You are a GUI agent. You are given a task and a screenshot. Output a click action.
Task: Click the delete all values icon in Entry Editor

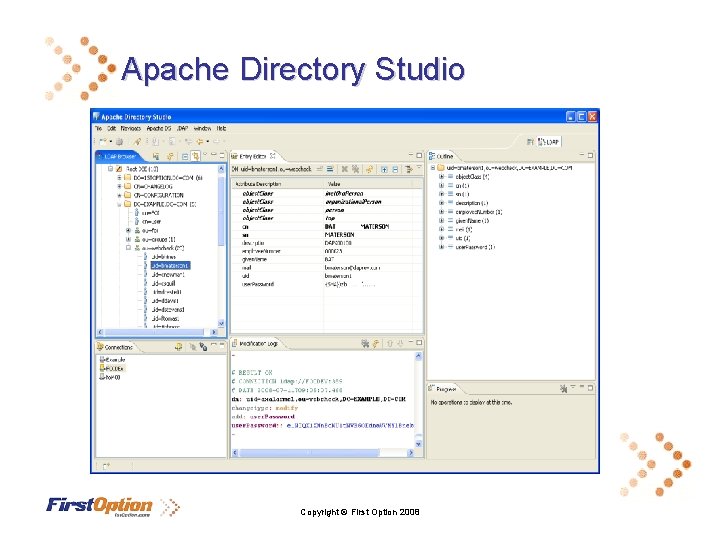(355, 169)
